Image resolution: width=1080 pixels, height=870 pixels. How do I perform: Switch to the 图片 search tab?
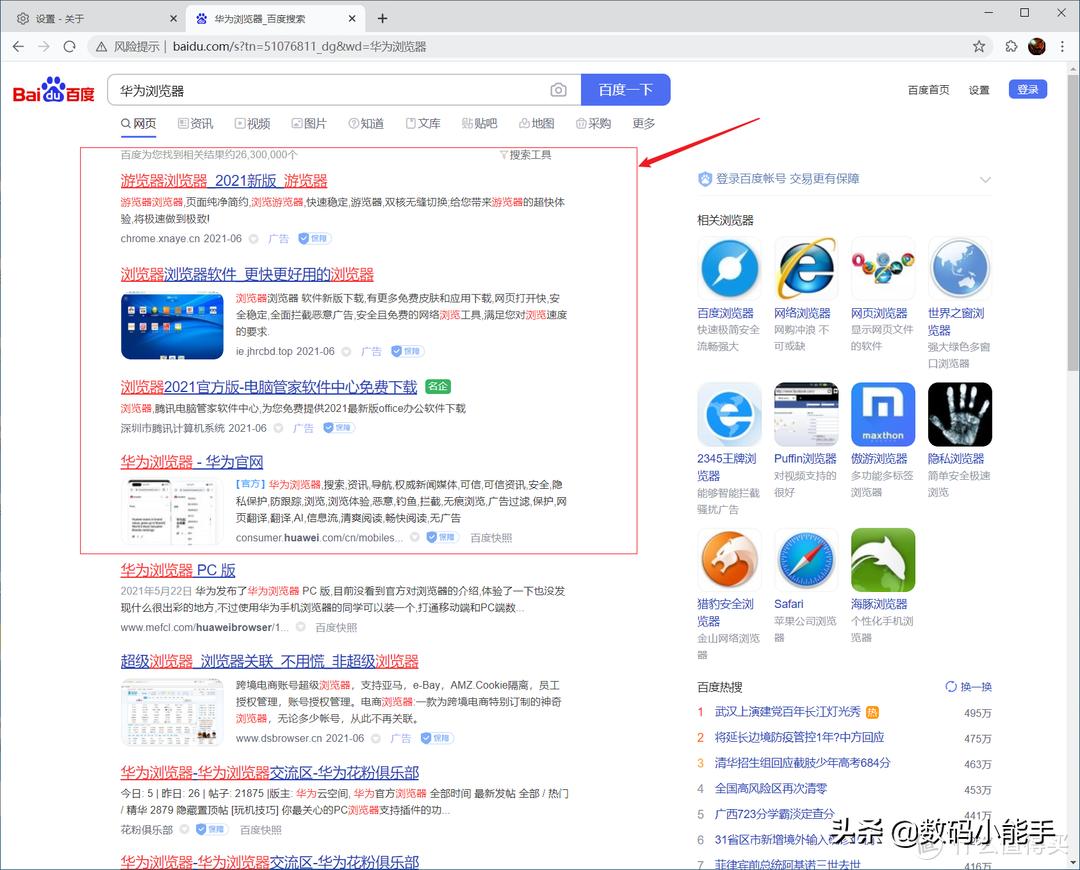(x=310, y=124)
